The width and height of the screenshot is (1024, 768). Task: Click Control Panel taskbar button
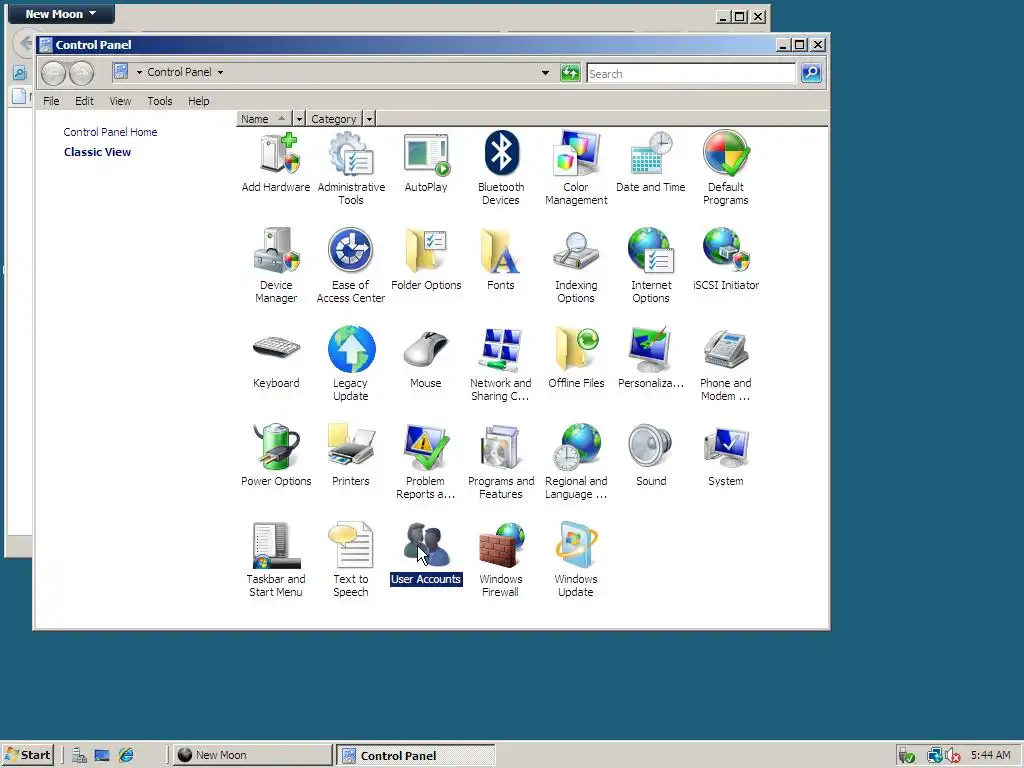pyautogui.click(x=417, y=755)
